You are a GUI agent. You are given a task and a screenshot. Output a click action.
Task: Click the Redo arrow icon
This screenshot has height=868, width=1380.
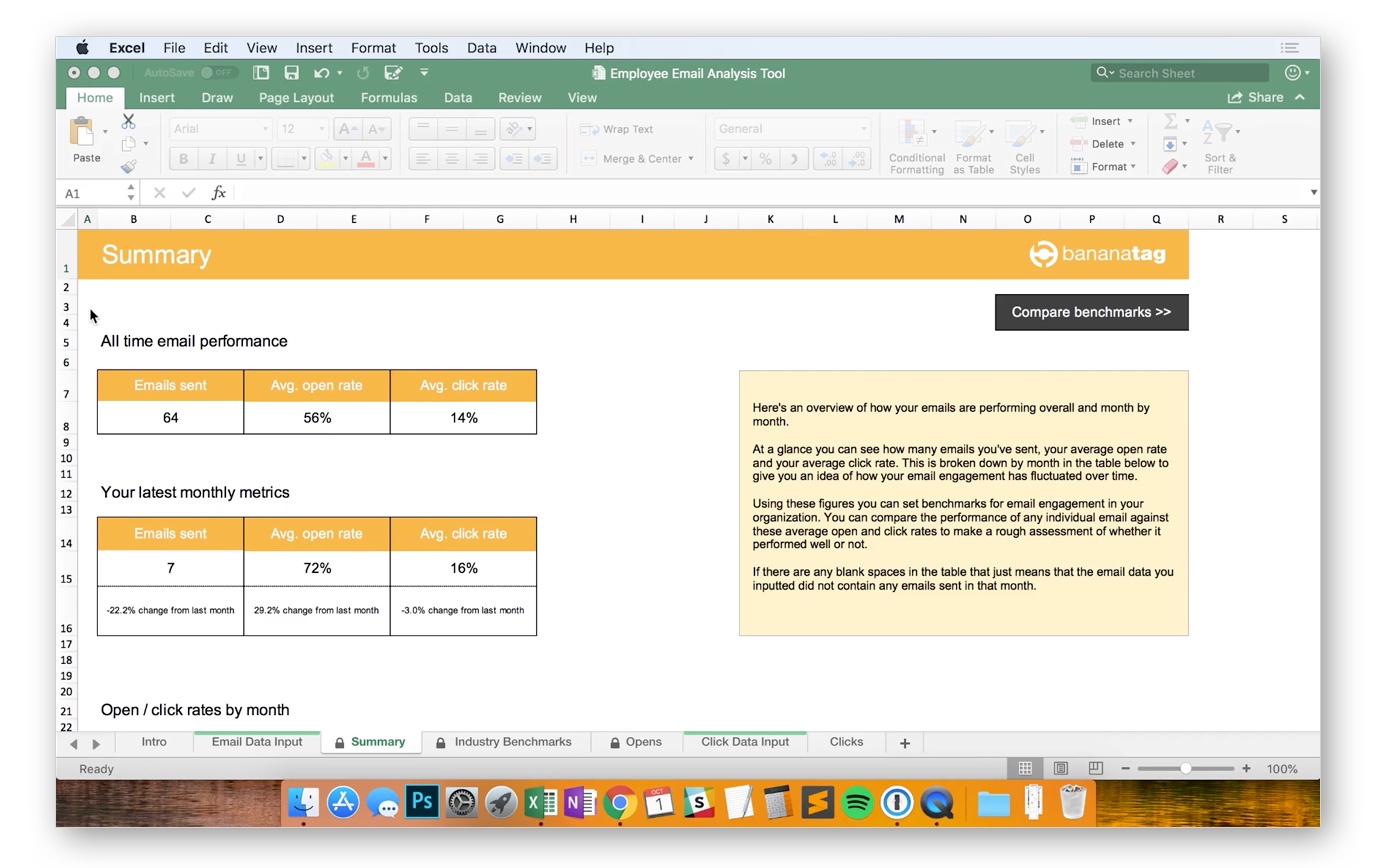coord(363,73)
